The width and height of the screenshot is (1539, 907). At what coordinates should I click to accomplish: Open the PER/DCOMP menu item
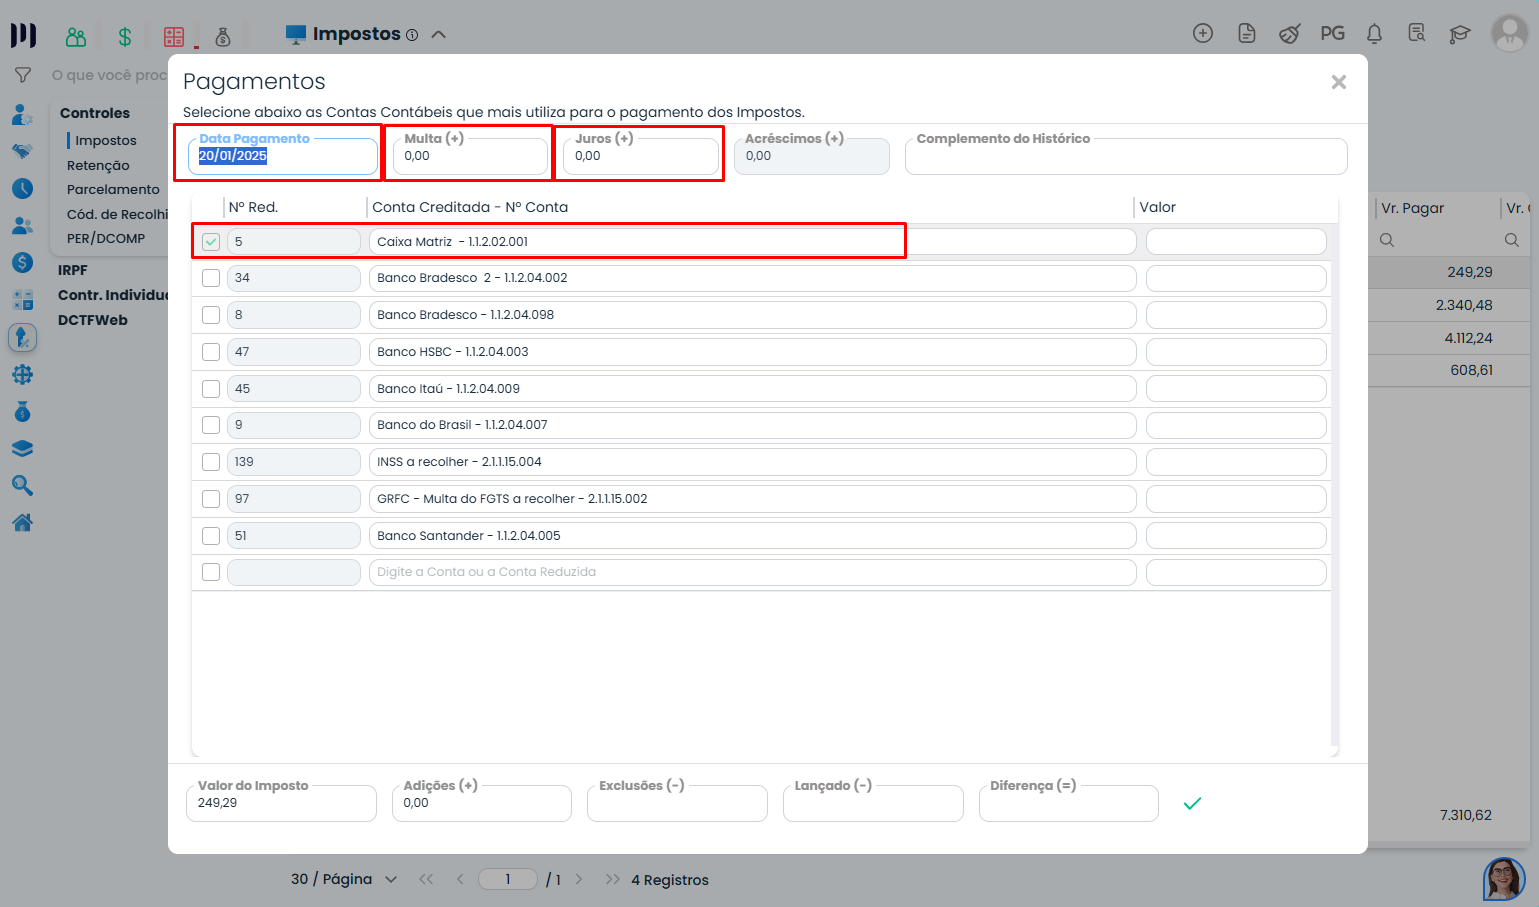[x=106, y=238]
